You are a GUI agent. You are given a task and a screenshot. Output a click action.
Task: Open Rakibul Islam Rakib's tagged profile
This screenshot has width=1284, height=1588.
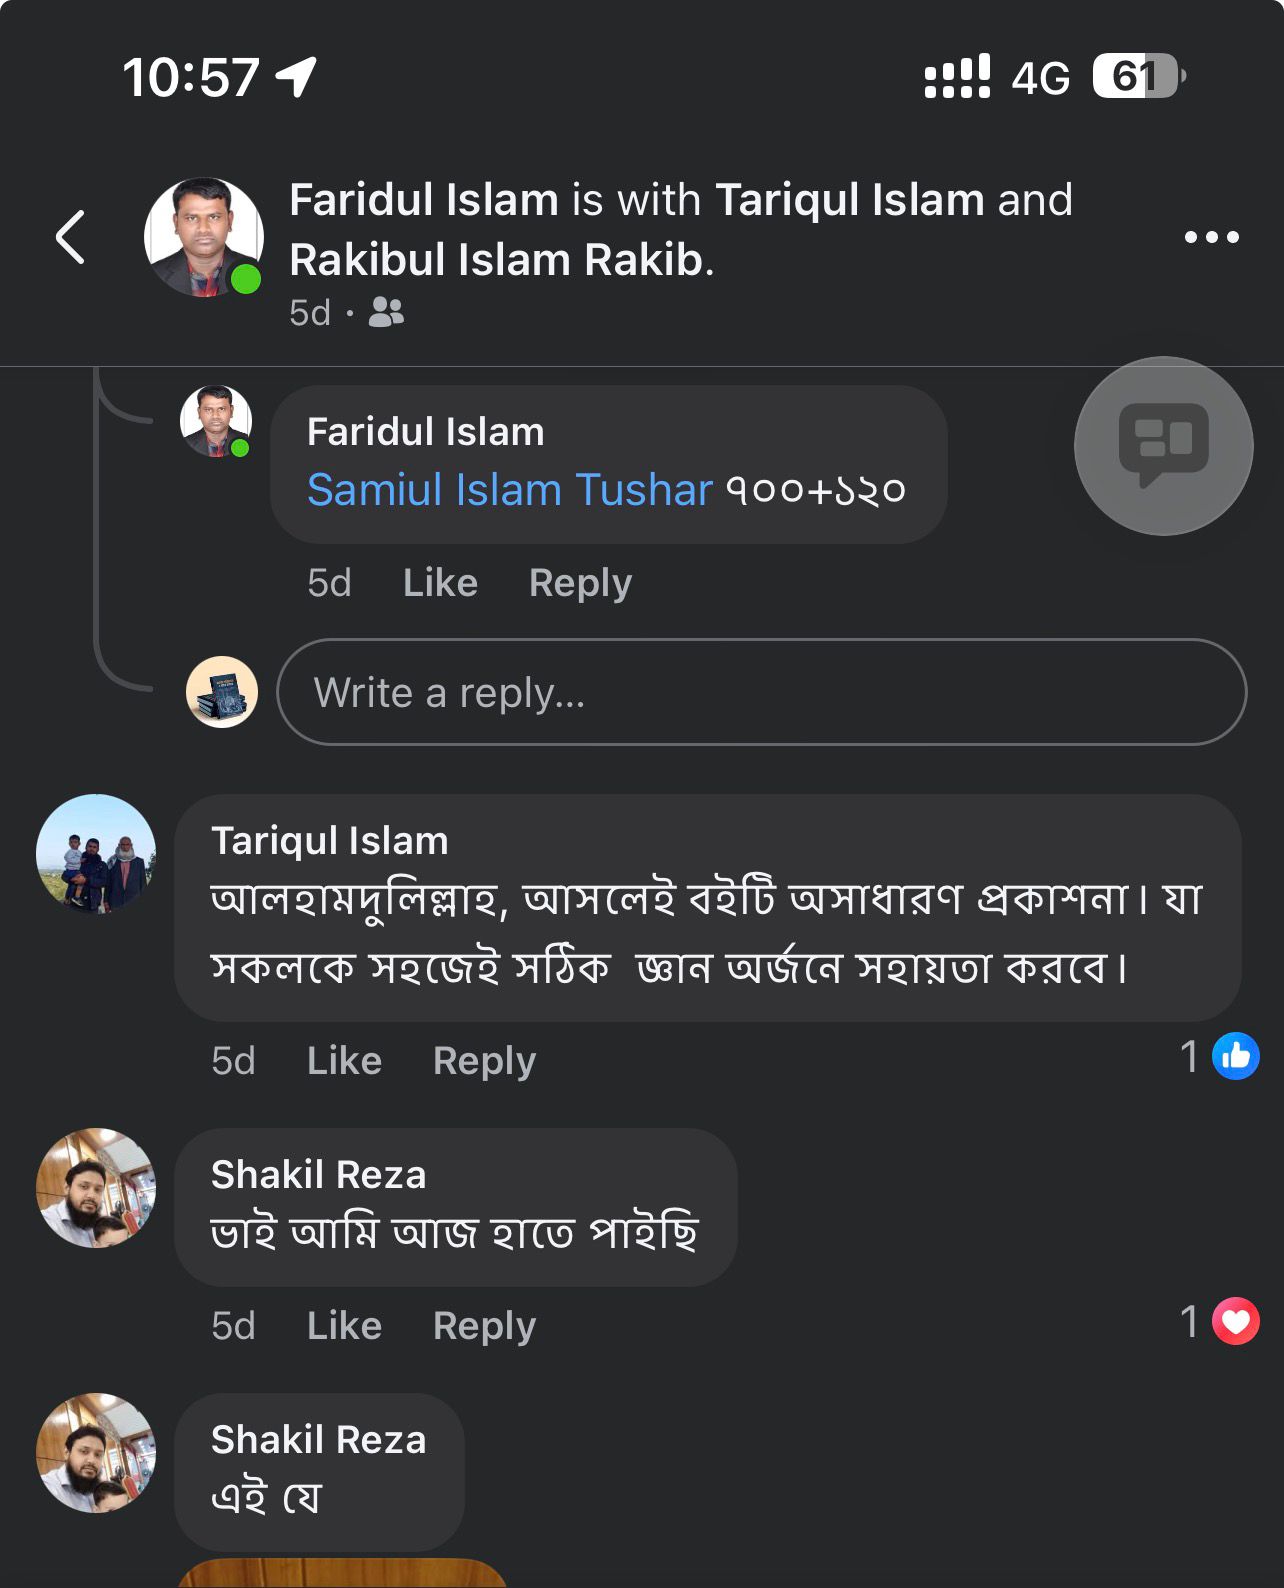point(500,260)
